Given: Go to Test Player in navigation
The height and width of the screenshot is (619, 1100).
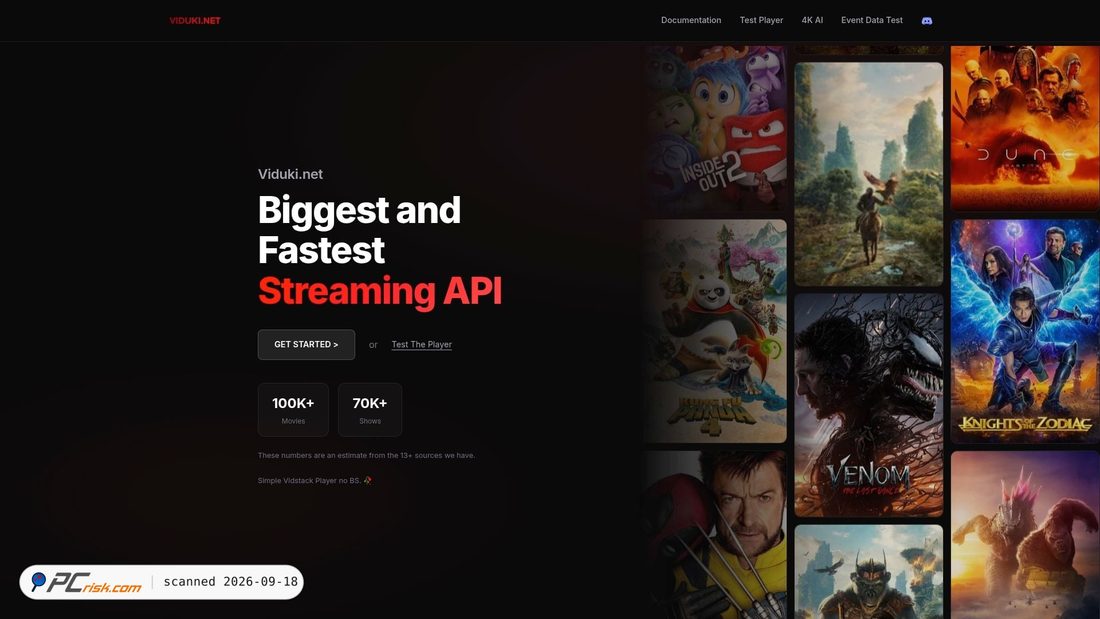Looking at the screenshot, I should pyautogui.click(x=761, y=20).
